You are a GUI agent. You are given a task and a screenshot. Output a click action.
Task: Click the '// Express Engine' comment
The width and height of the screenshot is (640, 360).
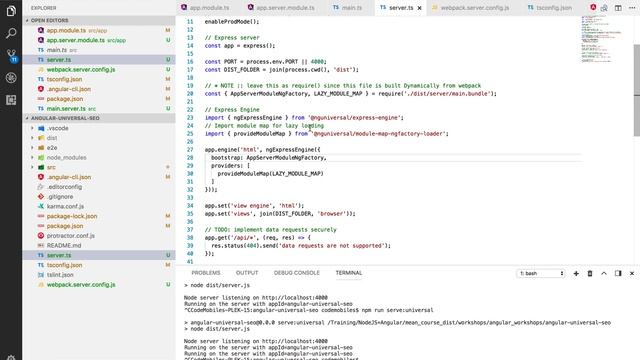(x=232, y=110)
